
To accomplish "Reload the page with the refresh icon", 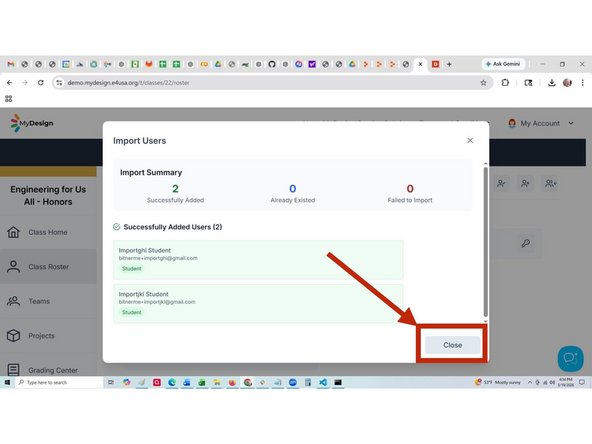I will pyautogui.click(x=41, y=83).
